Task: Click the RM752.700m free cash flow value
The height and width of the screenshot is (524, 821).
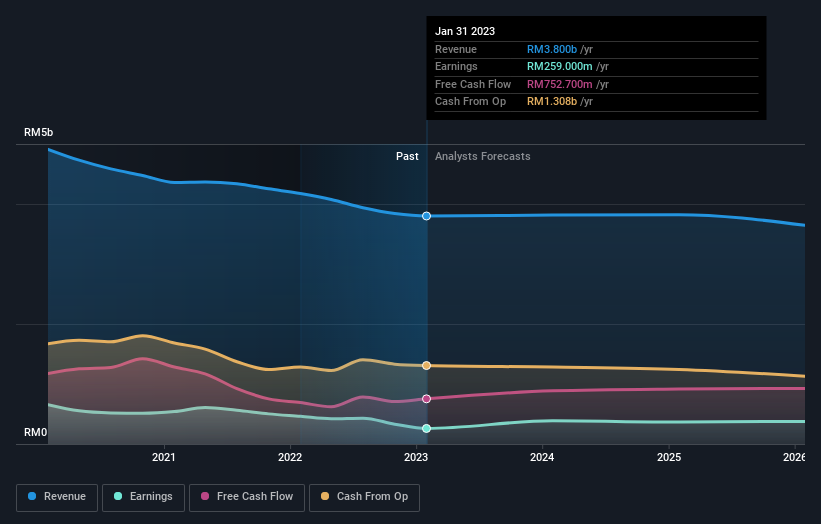Action: click(x=560, y=84)
